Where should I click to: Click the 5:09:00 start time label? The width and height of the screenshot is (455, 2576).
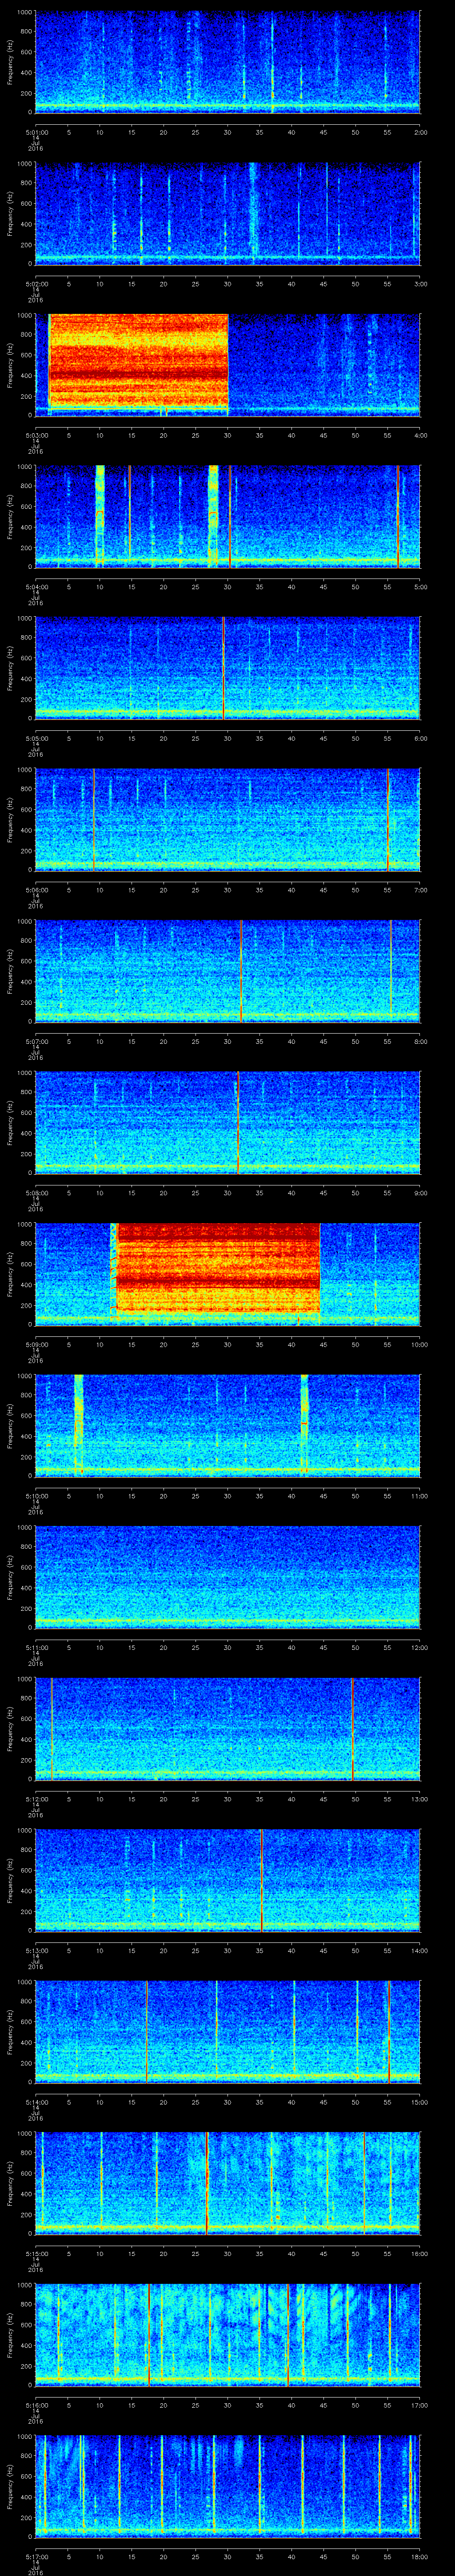(x=36, y=1344)
